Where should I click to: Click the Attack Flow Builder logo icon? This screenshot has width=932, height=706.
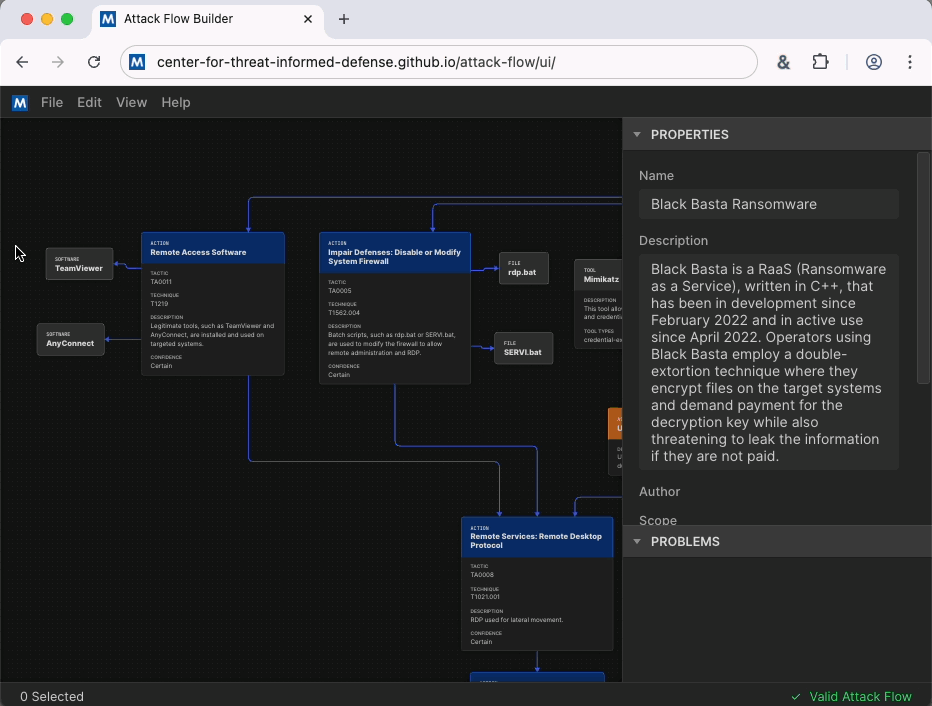click(20, 102)
